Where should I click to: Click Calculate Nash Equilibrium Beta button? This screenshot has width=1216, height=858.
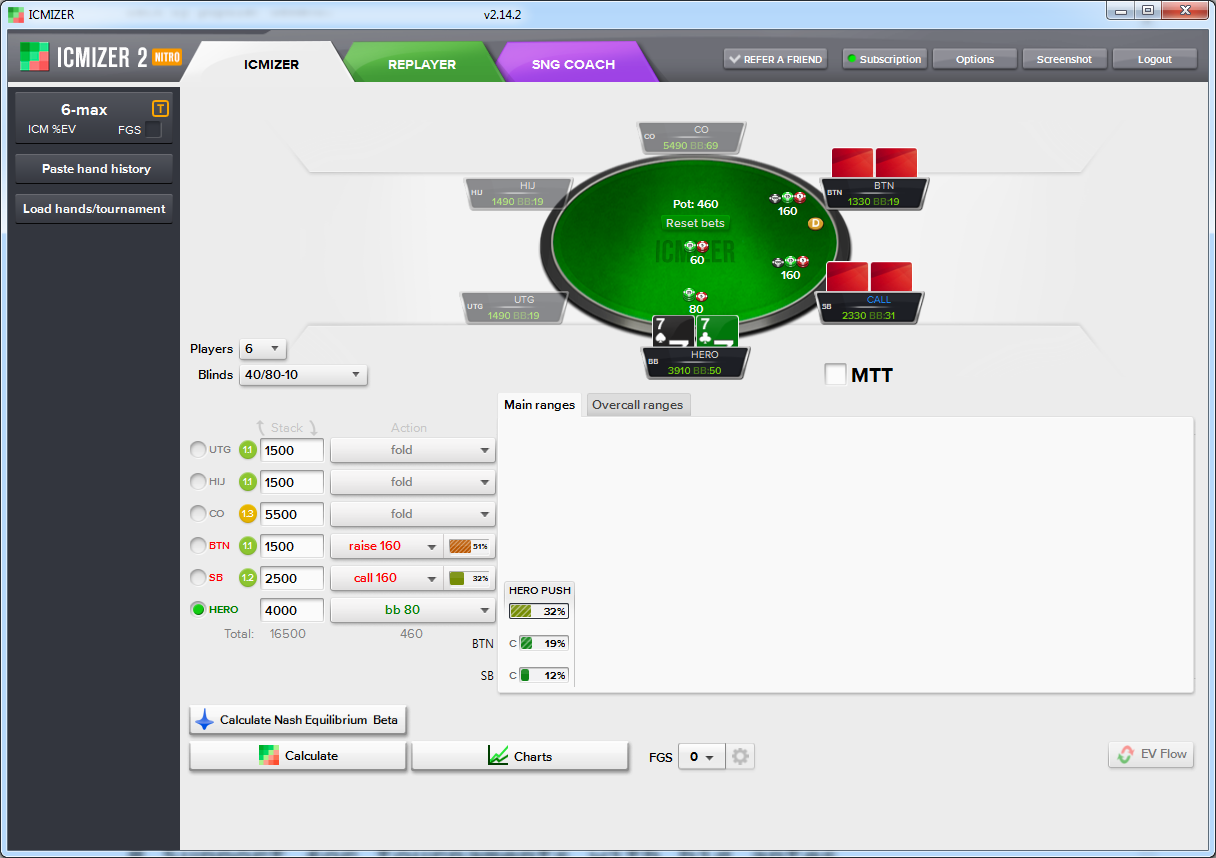click(298, 720)
